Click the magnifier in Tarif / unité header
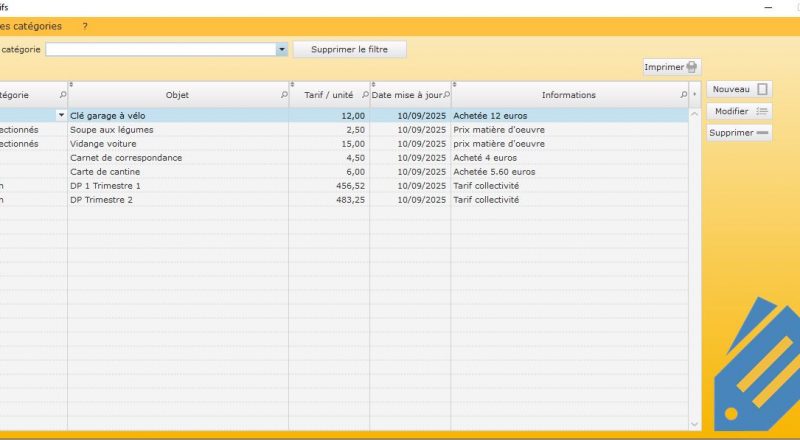Screen dimensions: 800x440 tap(363, 95)
